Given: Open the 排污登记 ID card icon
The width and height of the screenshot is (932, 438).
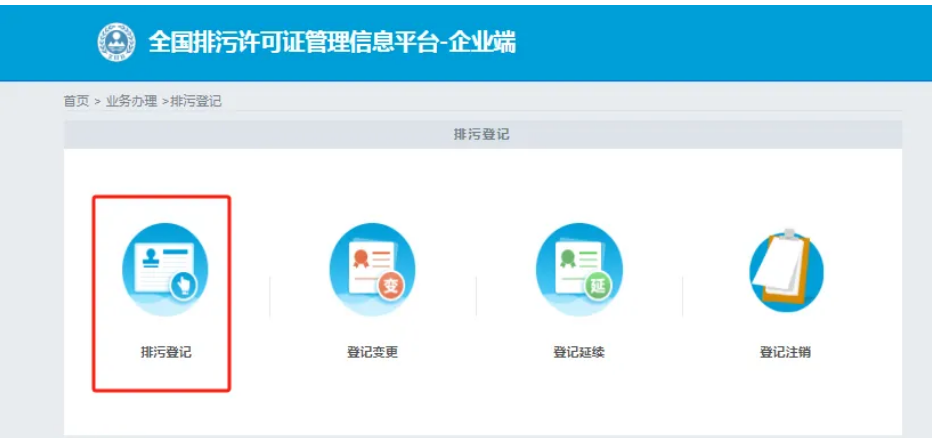Looking at the screenshot, I should tap(165, 266).
